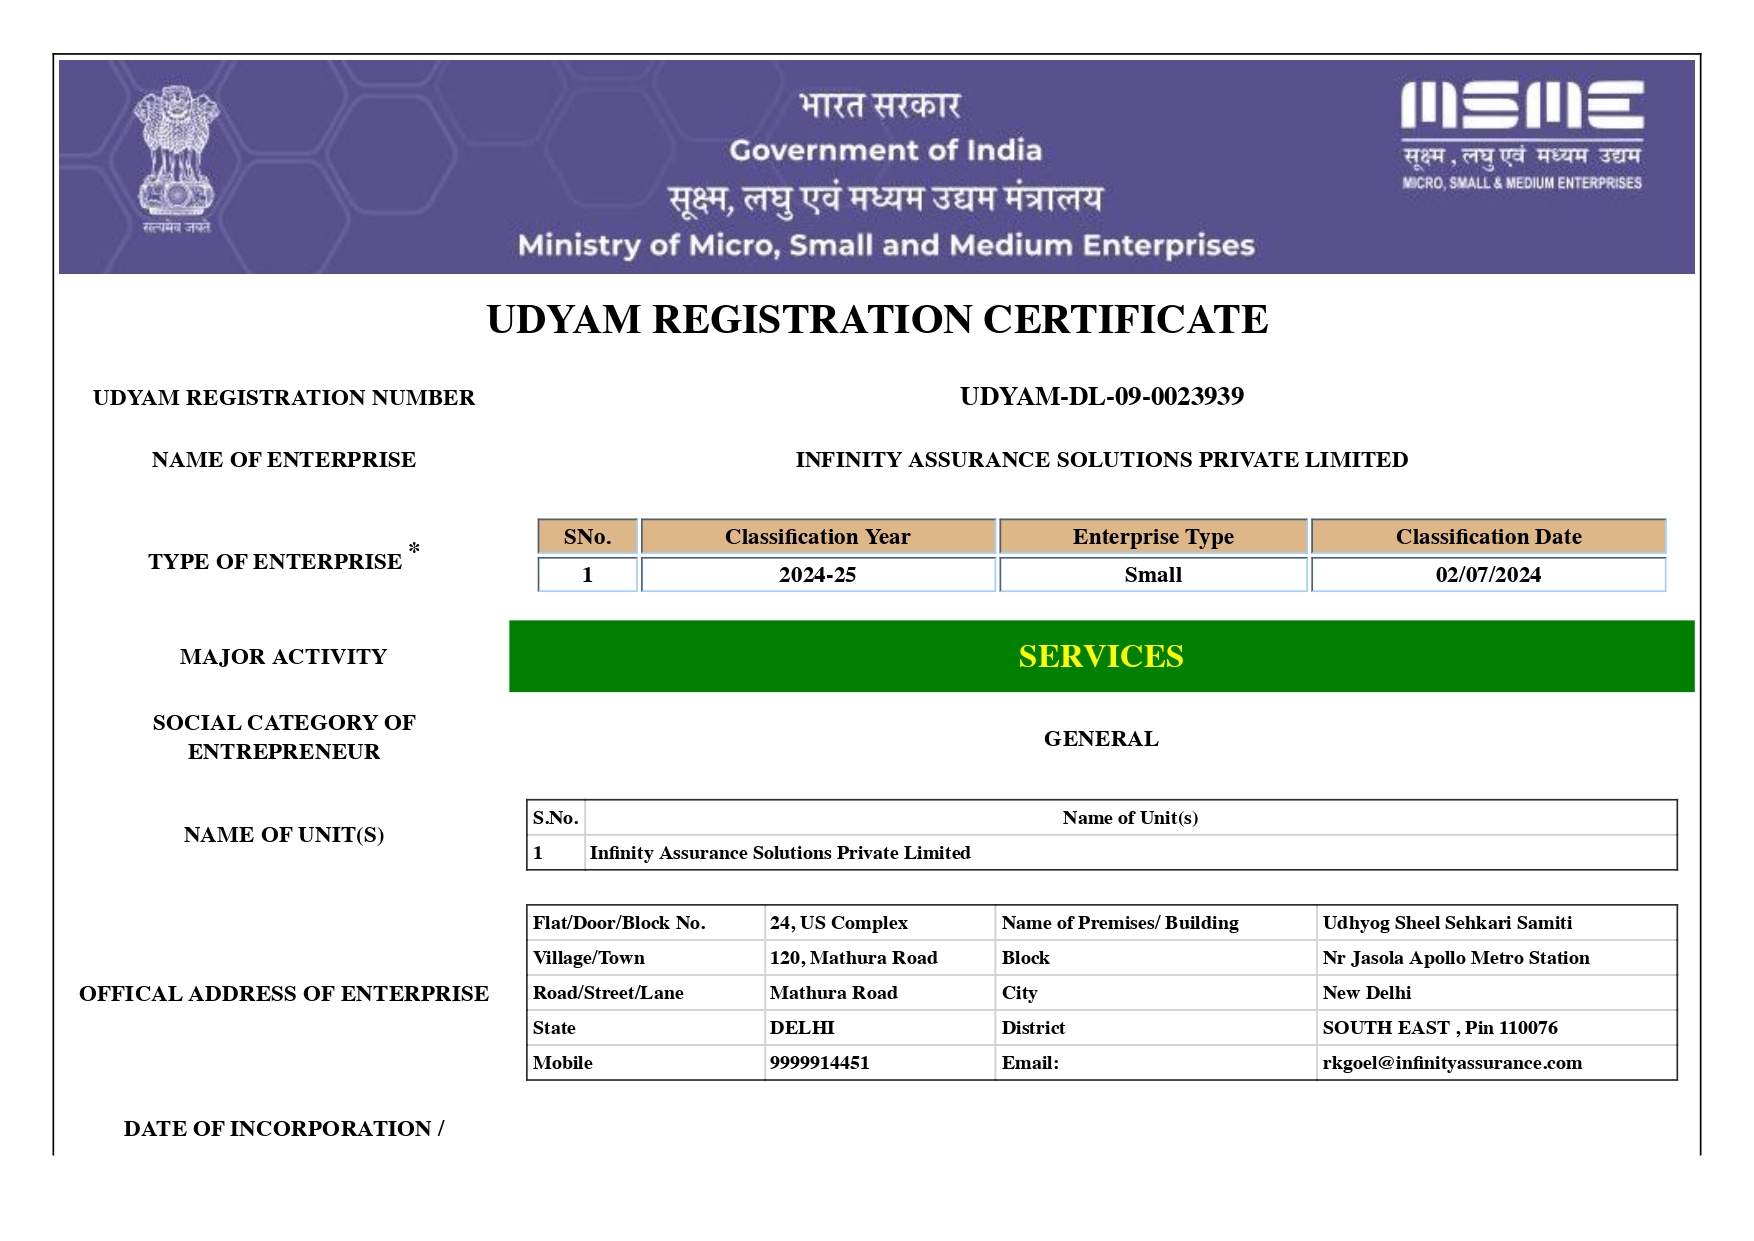Screen dimensions: 1754x1241
Task: Click the TYPE OF ENTERPRISE label
Action: [284, 556]
